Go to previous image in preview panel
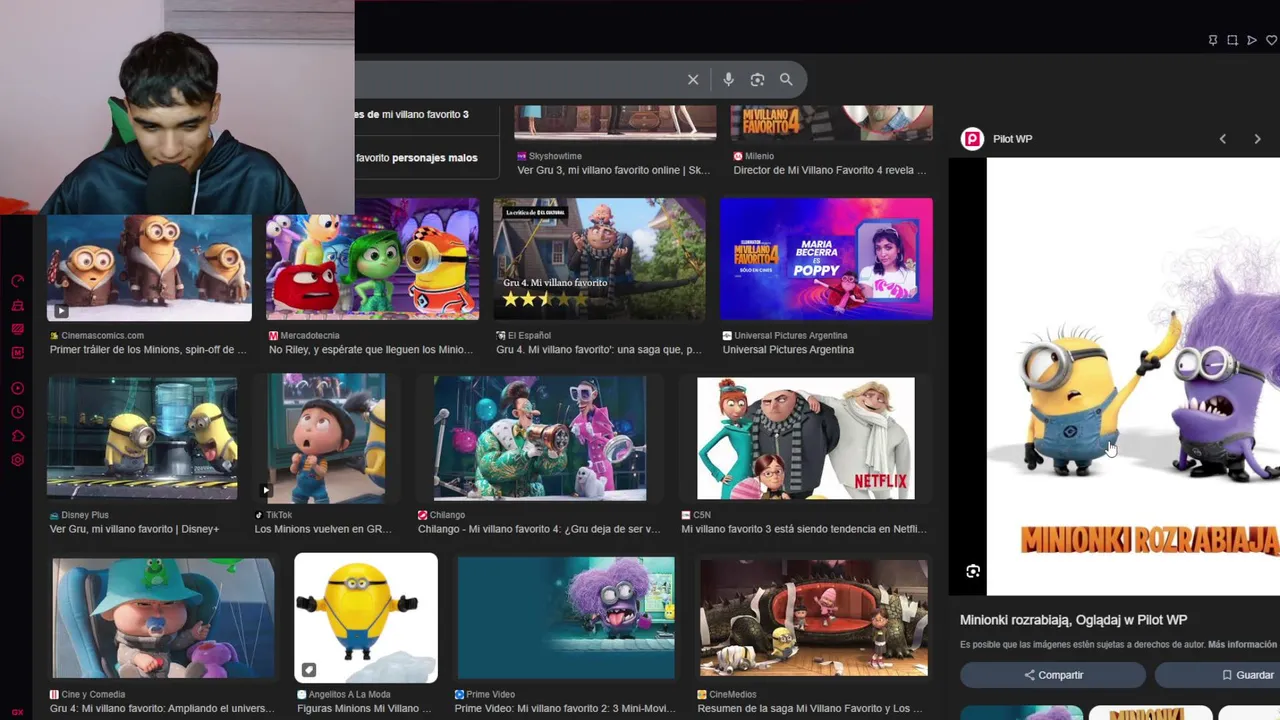Viewport: 1280px width, 720px height. pos(1222,139)
